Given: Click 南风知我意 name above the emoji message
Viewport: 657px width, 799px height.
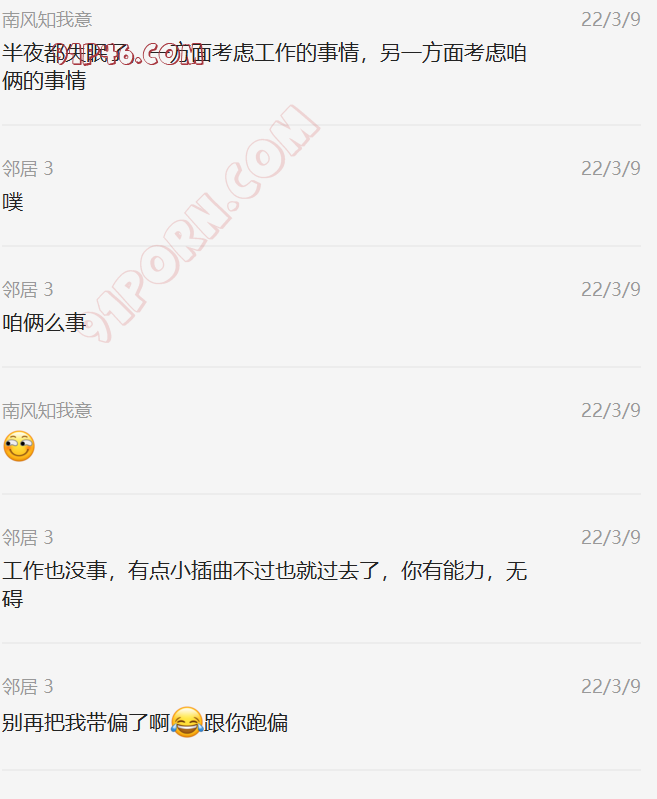Looking at the screenshot, I should (47, 410).
